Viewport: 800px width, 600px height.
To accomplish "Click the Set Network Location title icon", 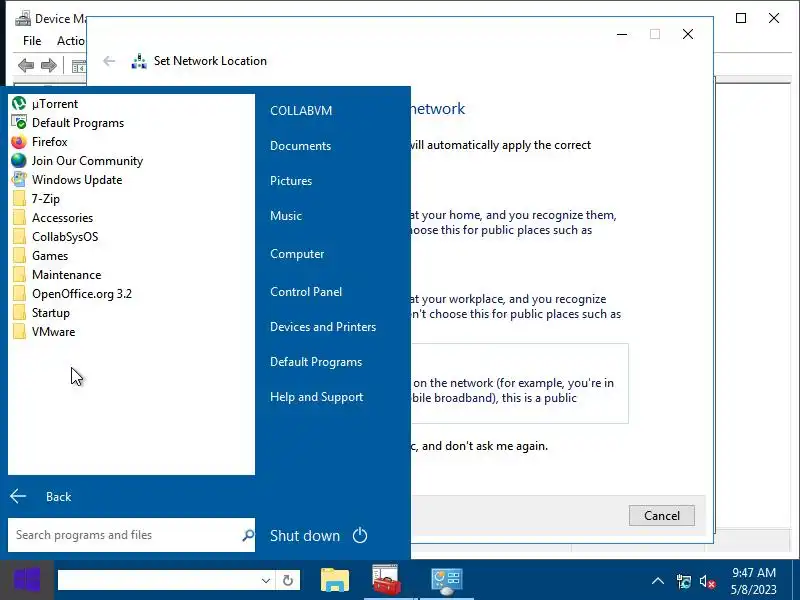I will [139, 61].
